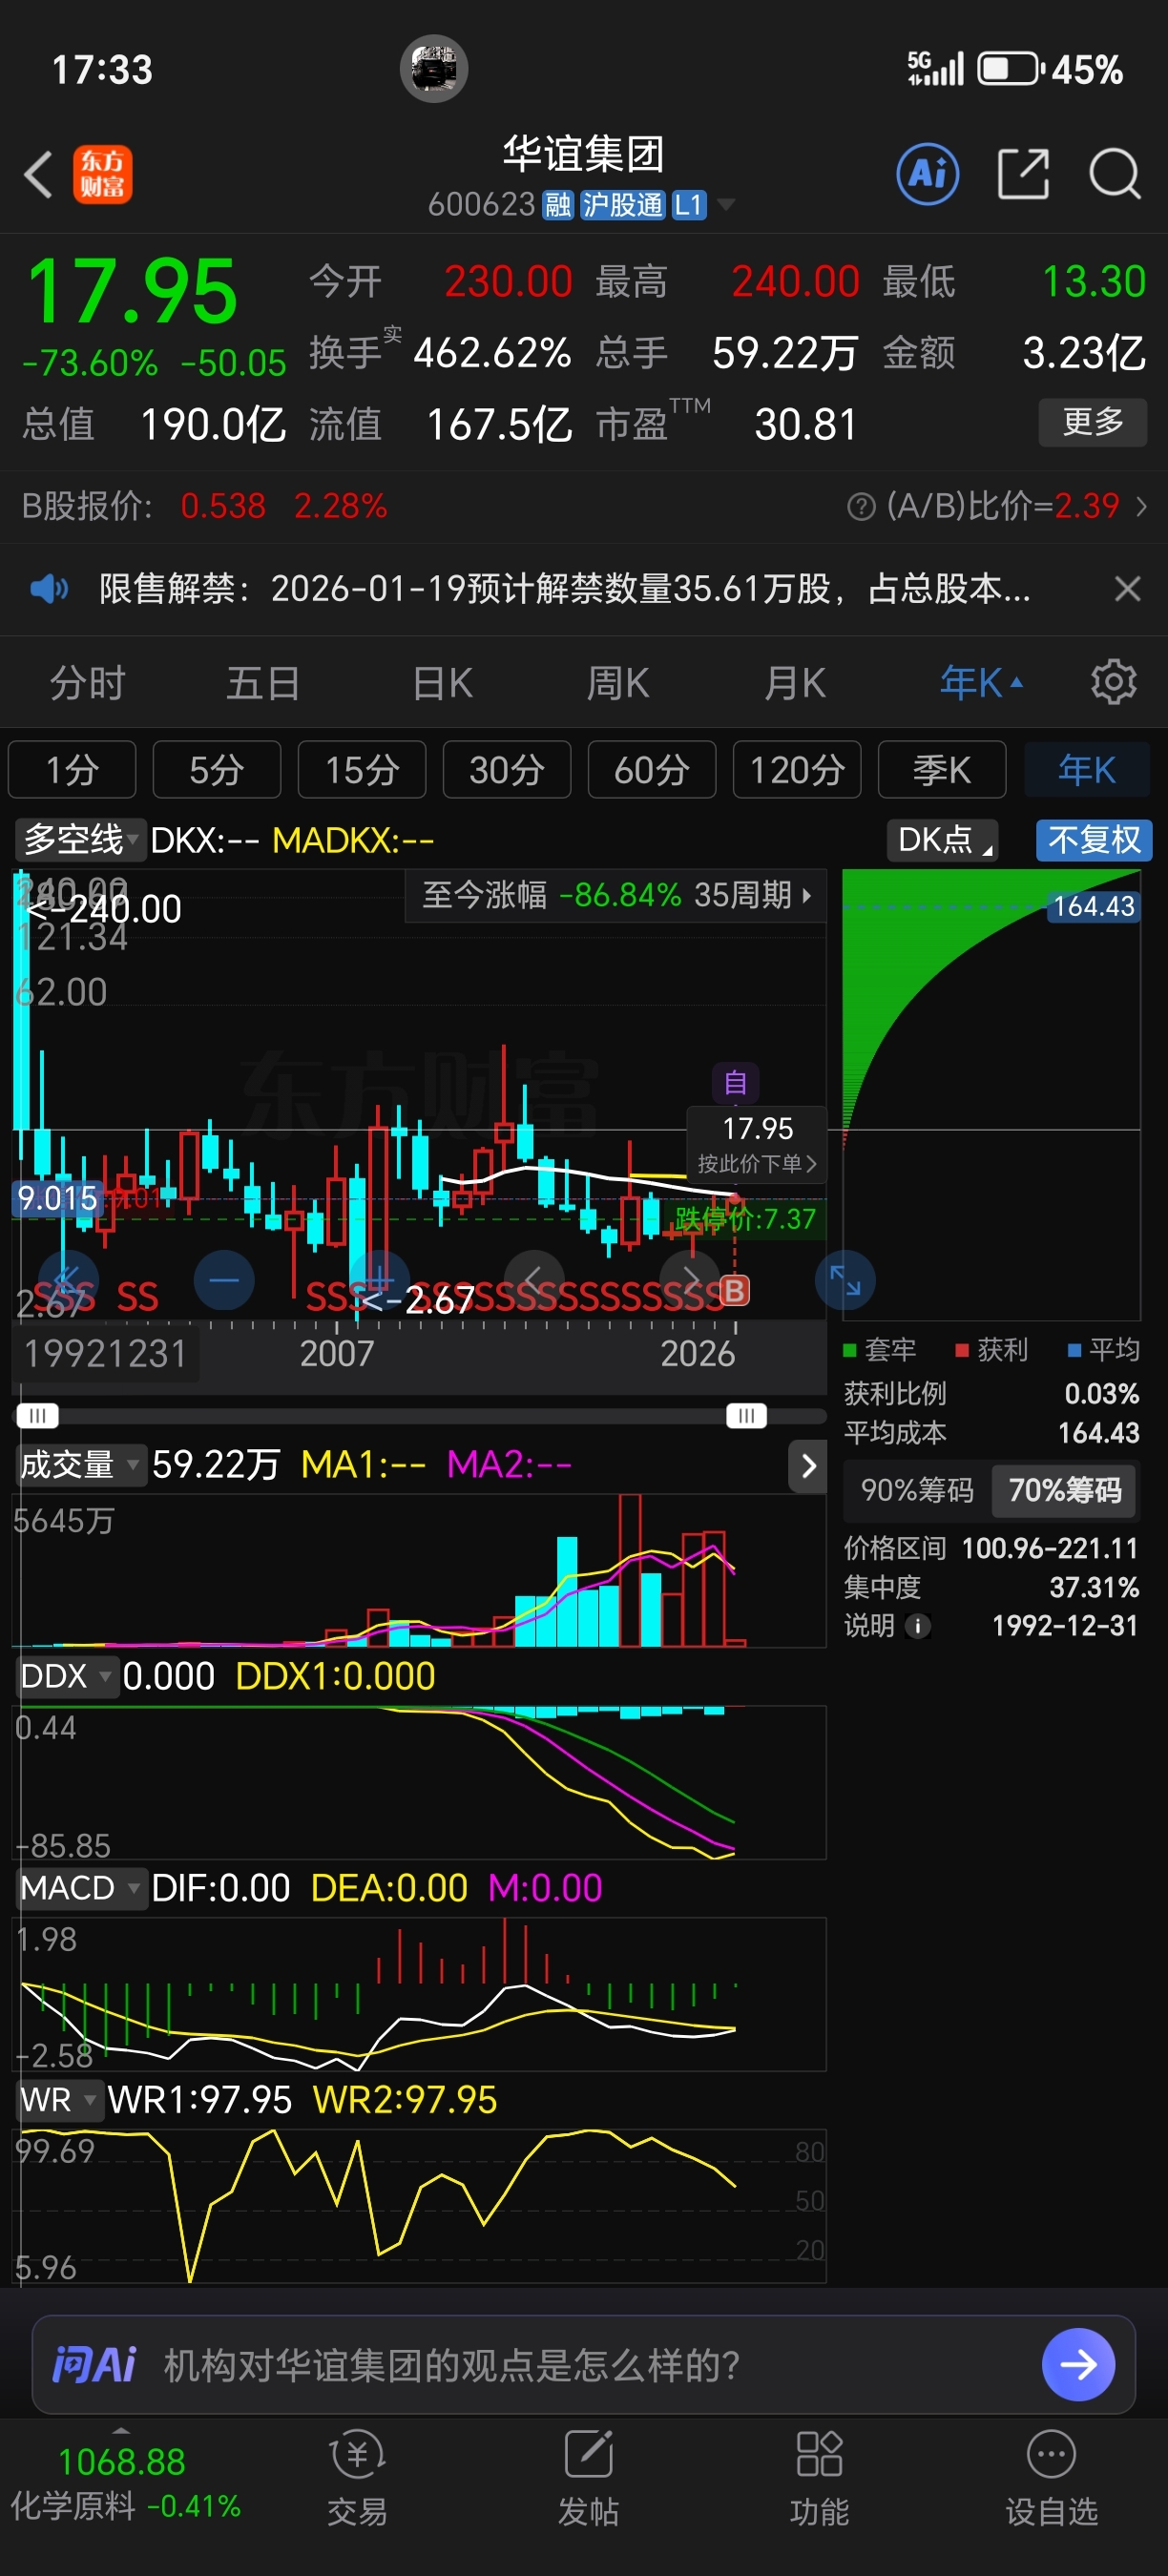Switch to 月K chart tab
This screenshot has height=2576, width=1168.
tap(795, 684)
